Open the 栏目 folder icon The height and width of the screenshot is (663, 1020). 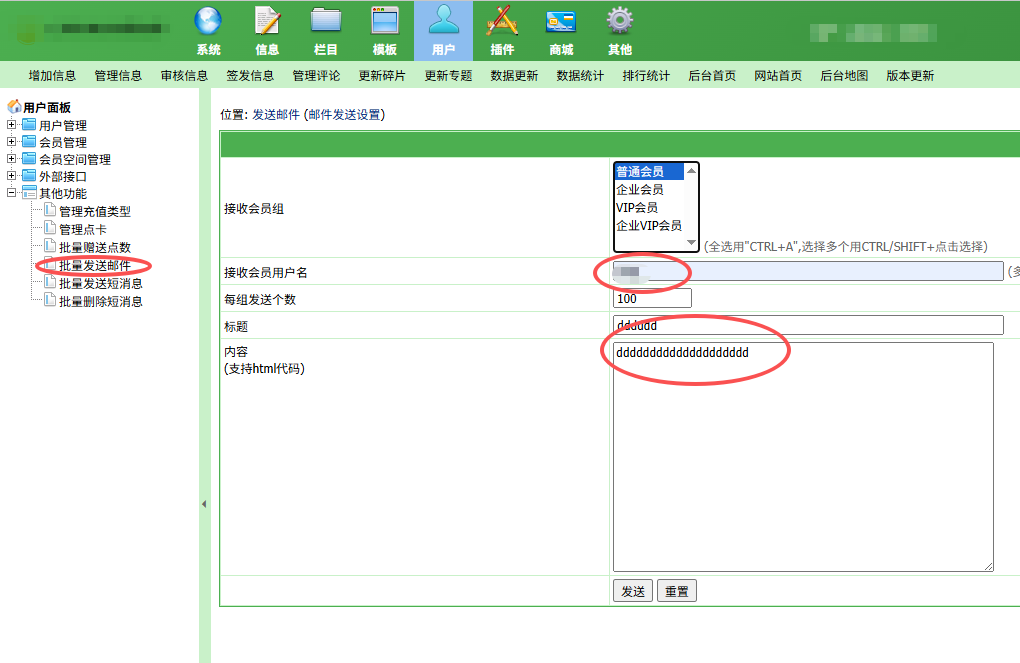326,21
